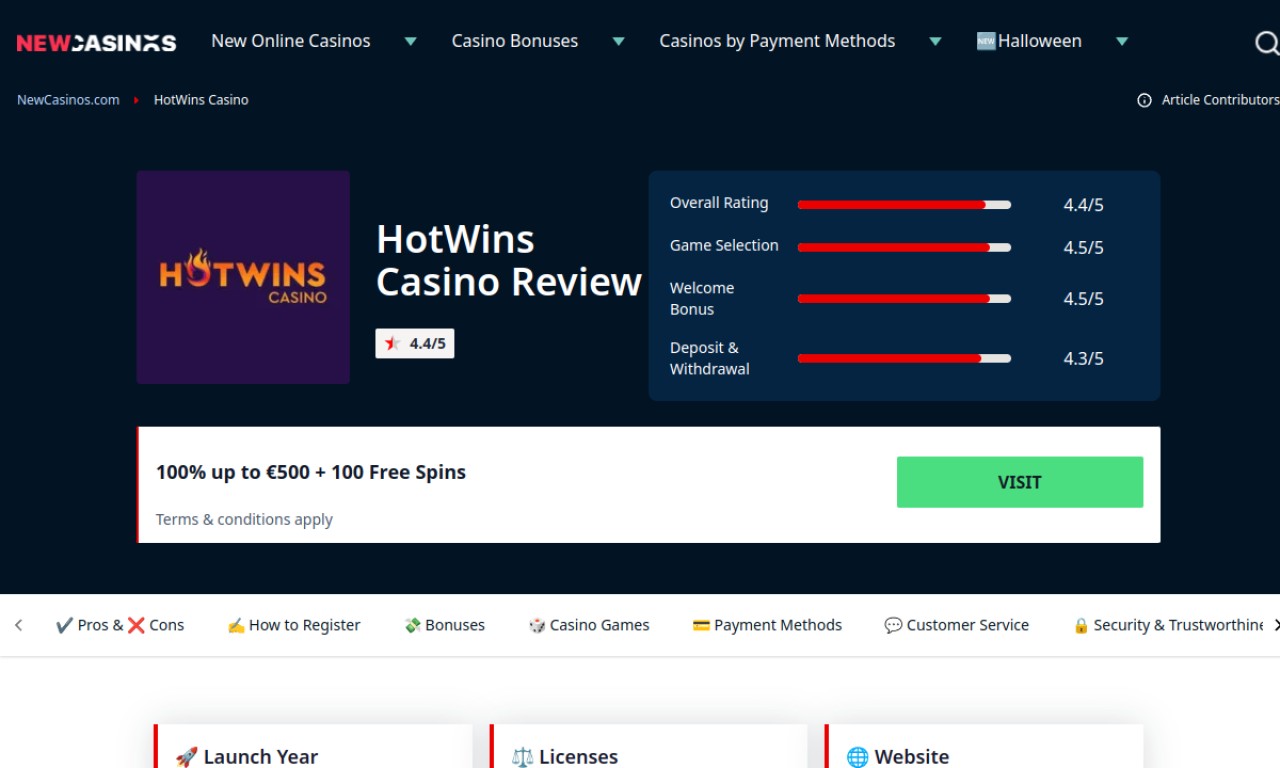Click the Deposit & Withdrawal label

pyautogui.click(x=710, y=358)
